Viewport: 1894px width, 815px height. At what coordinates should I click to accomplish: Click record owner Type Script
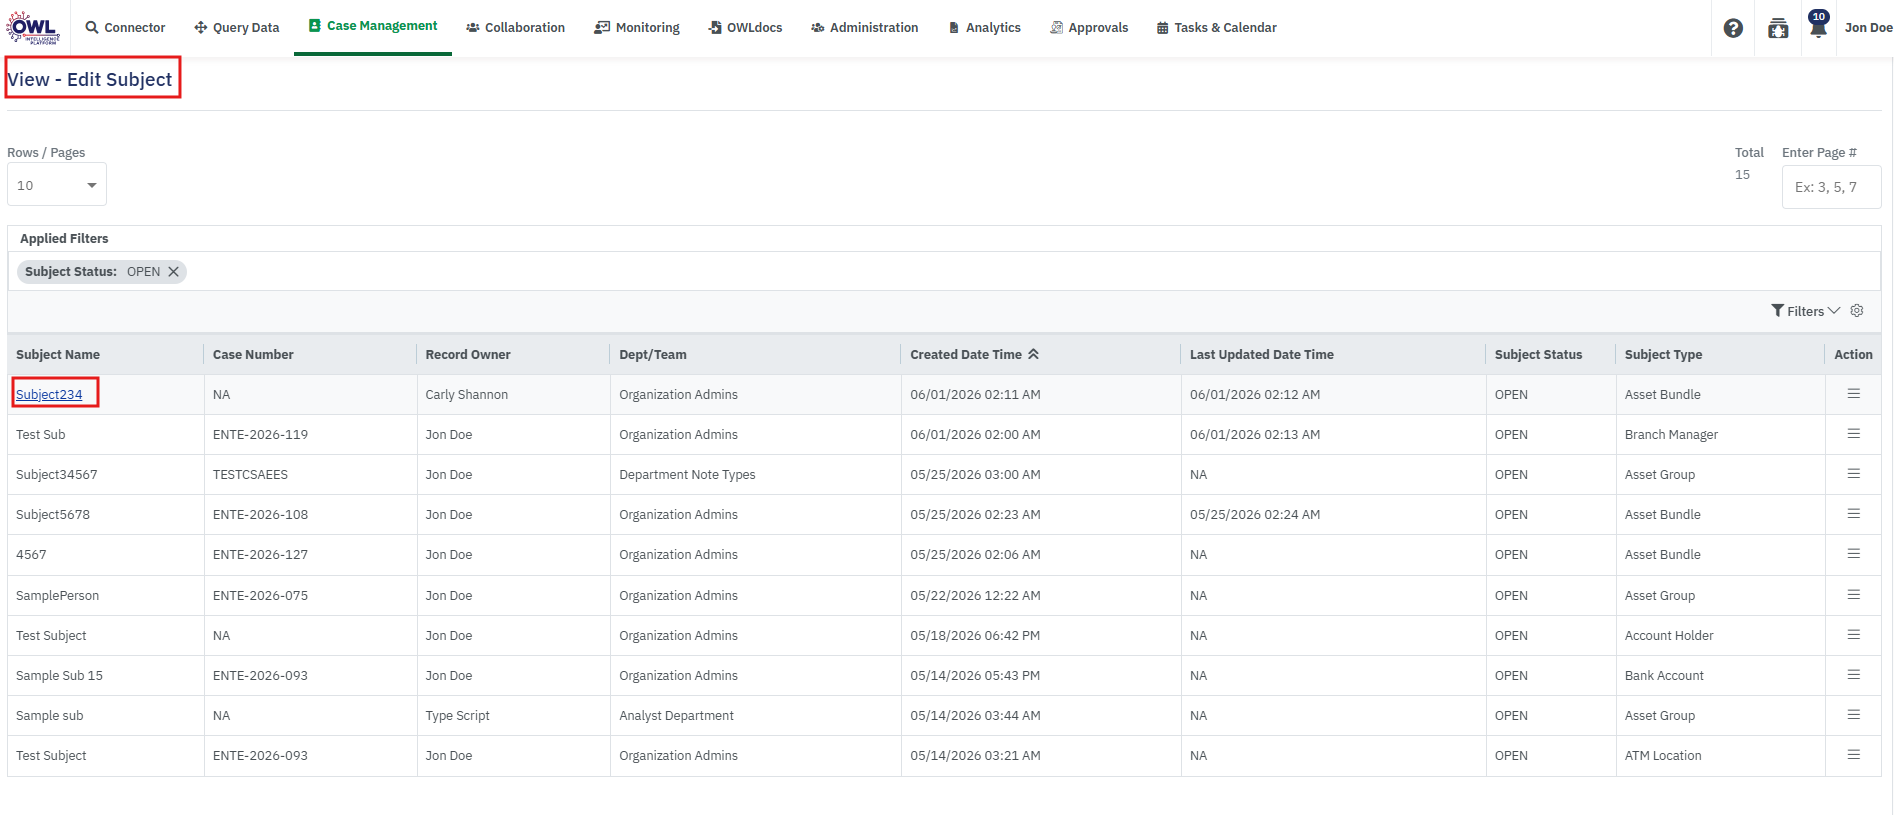pos(458,716)
